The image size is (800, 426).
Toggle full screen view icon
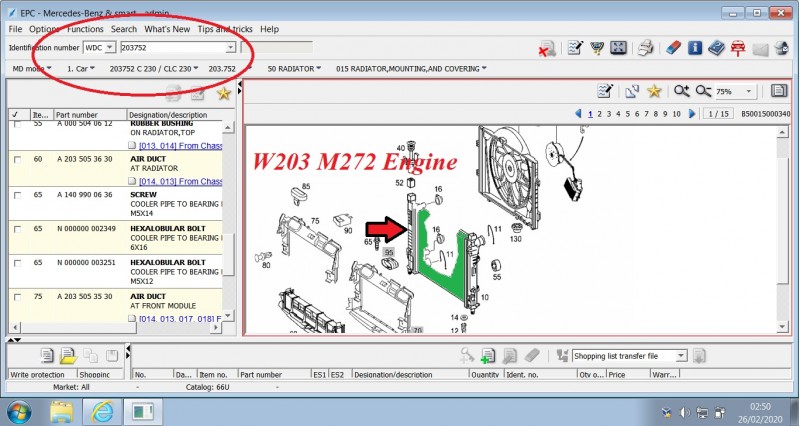pyautogui.click(x=618, y=48)
